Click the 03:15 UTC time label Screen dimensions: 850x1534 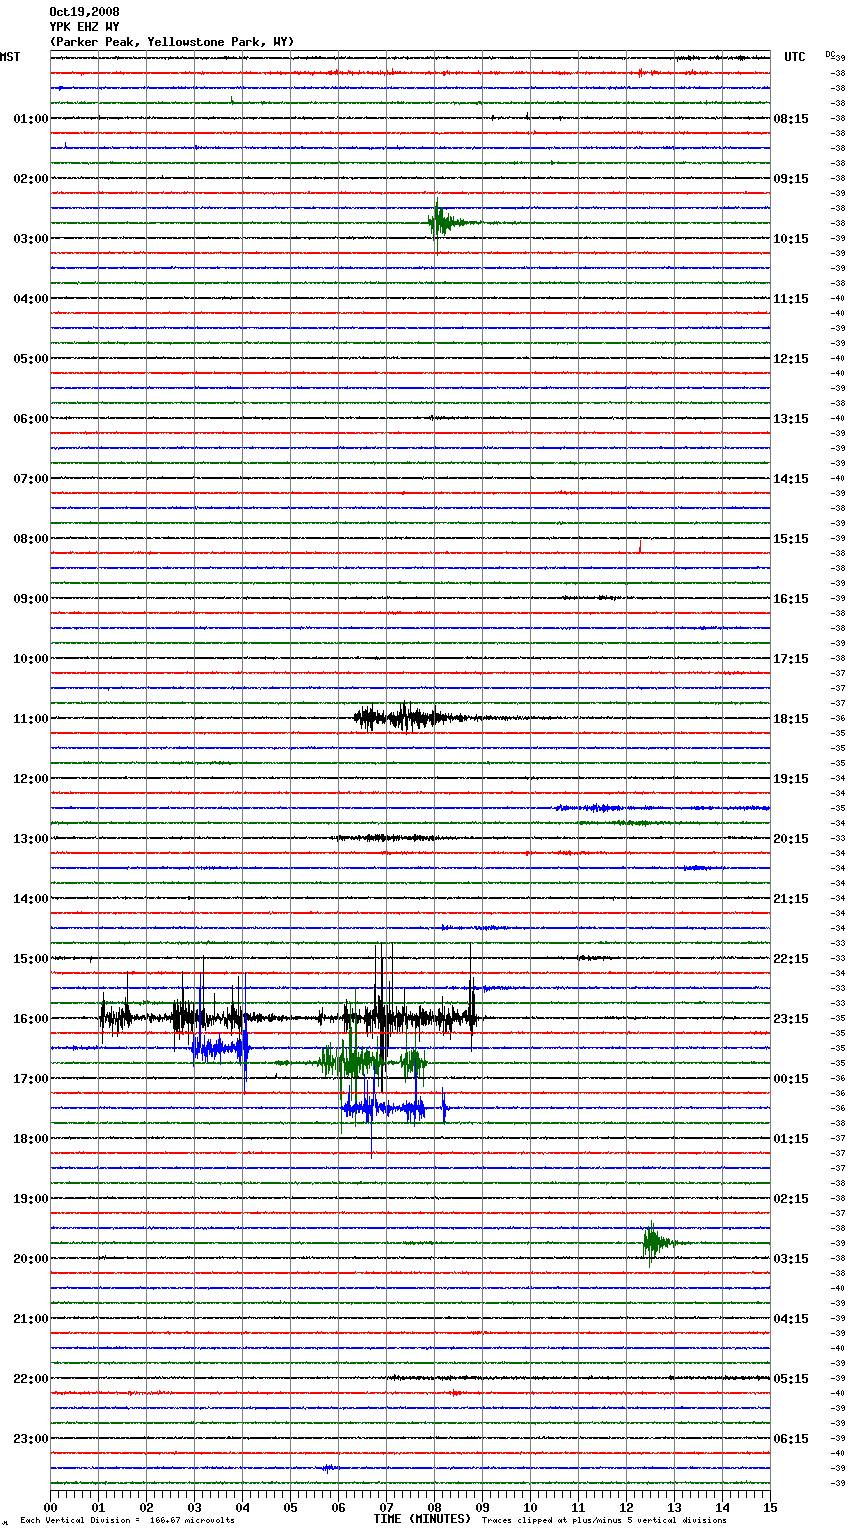pyautogui.click(x=791, y=1259)
